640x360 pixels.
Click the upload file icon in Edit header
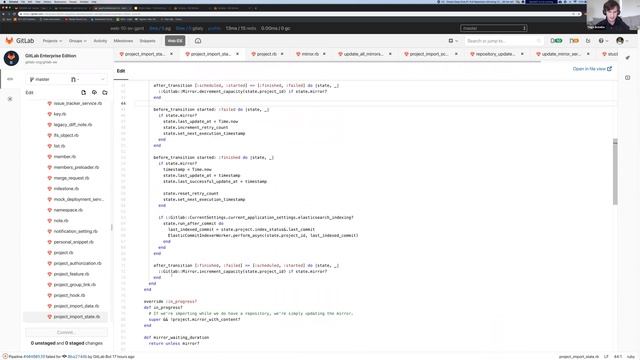tap(94, 93)
